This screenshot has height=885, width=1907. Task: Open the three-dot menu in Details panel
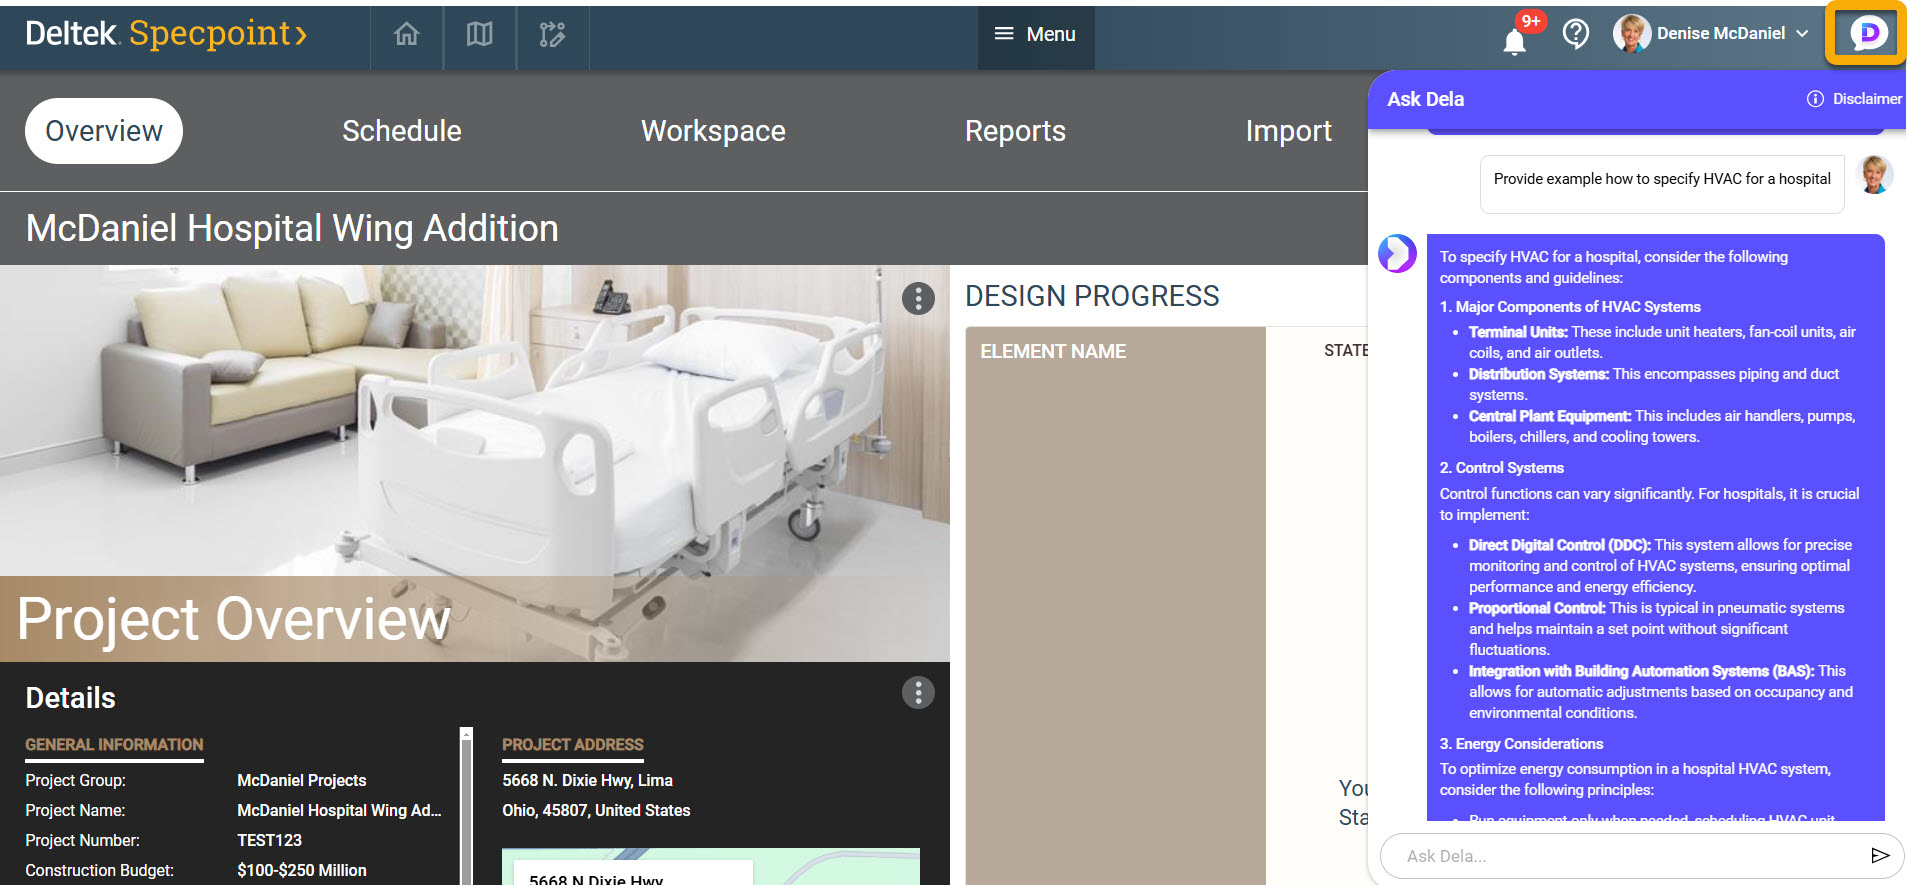(x=917, y=693)
